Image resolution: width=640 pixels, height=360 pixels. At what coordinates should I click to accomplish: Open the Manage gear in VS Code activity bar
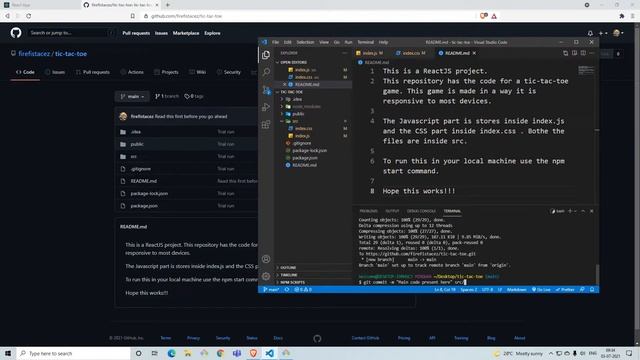(x=266, y=276)
